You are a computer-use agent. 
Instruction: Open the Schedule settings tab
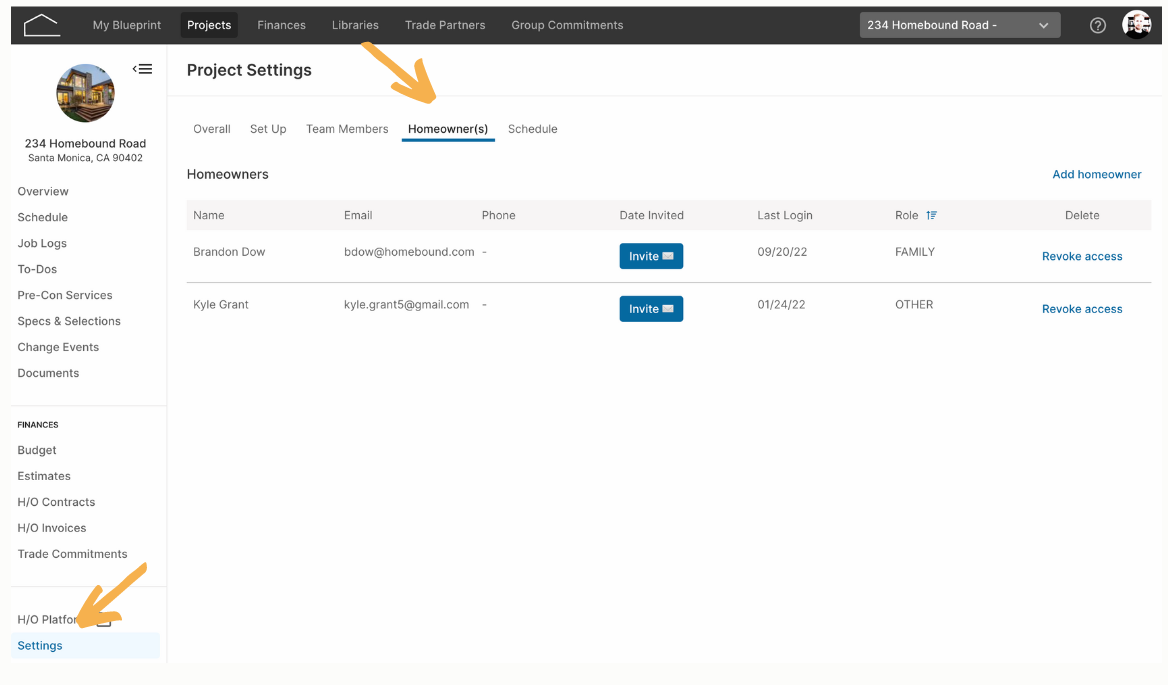533,129
